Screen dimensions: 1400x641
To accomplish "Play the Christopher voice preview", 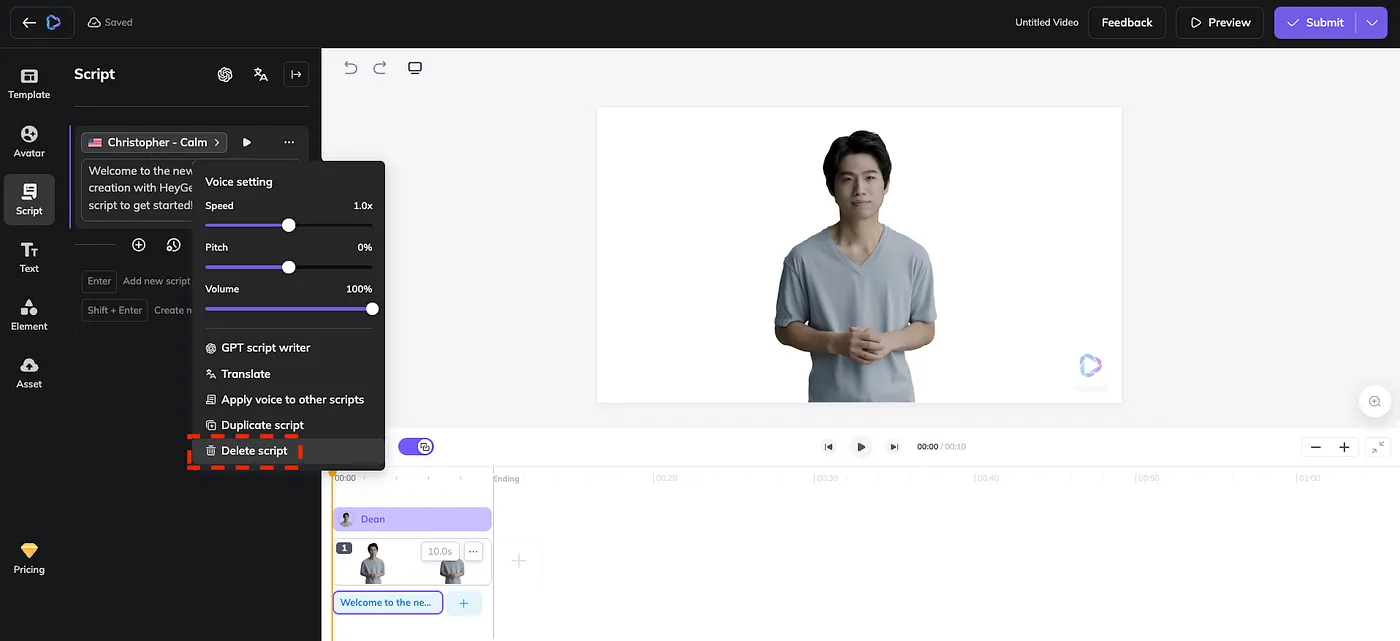I will tap(247, 142).
